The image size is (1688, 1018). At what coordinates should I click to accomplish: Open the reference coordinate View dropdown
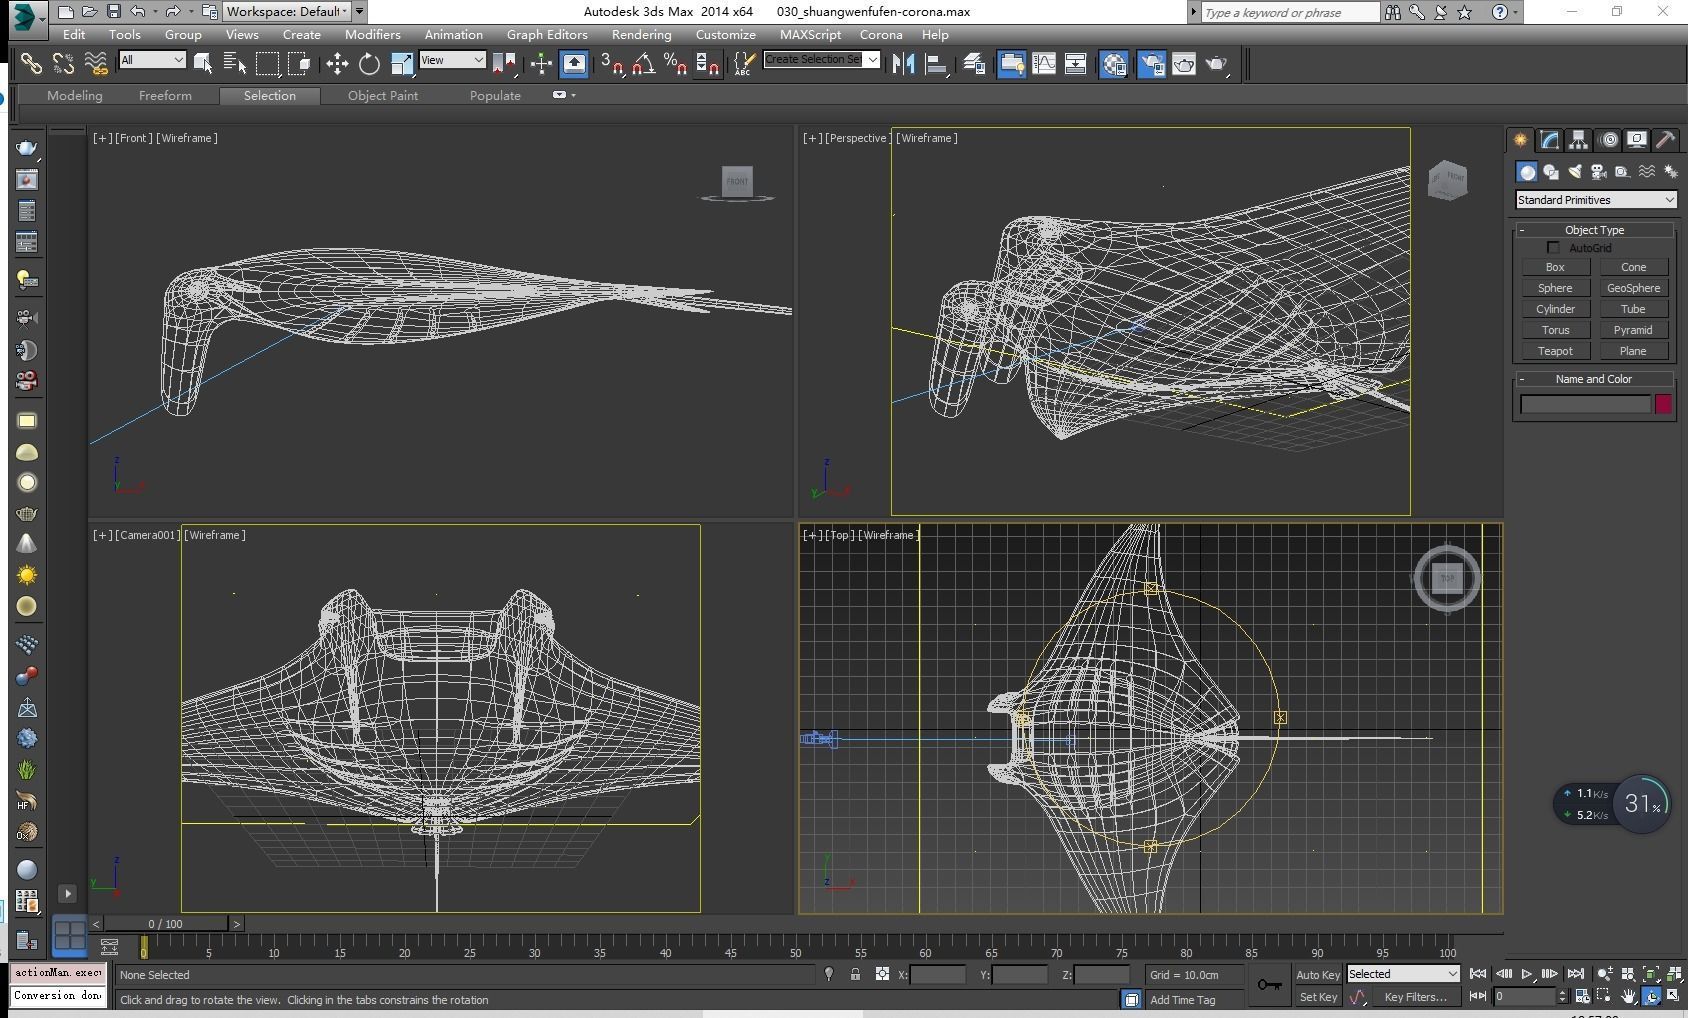[452, 60]
